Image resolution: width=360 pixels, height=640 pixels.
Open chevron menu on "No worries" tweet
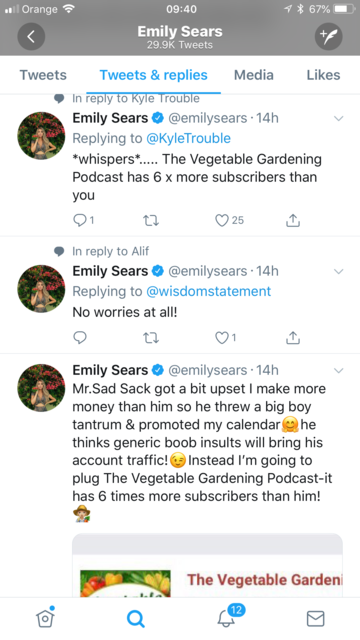click(x=338, y=272)
